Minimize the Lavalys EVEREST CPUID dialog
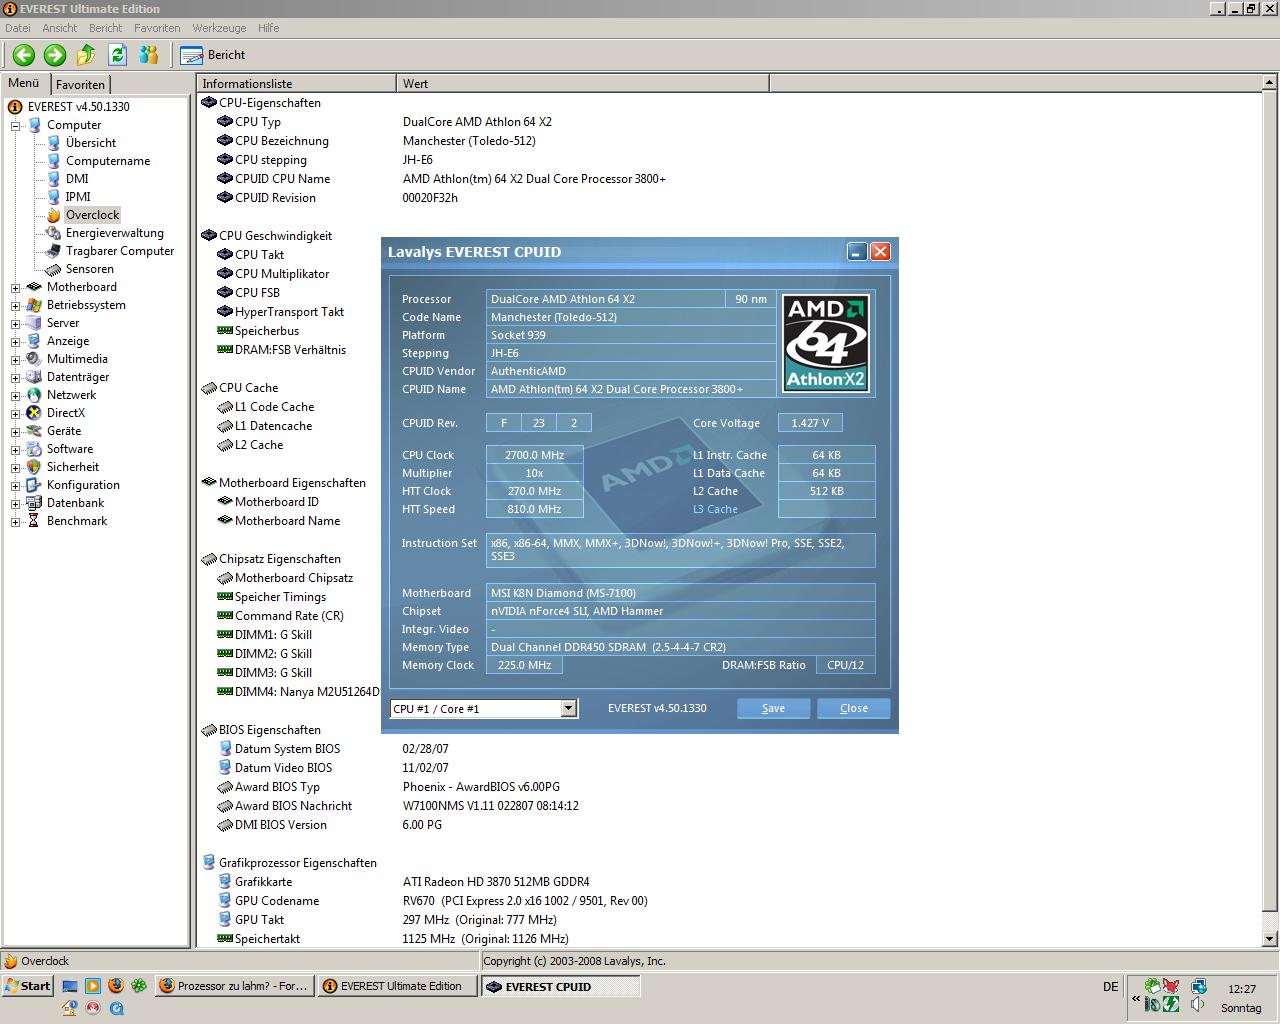This screenshot has height=1024, width=1280. click(x=857, y=252)
